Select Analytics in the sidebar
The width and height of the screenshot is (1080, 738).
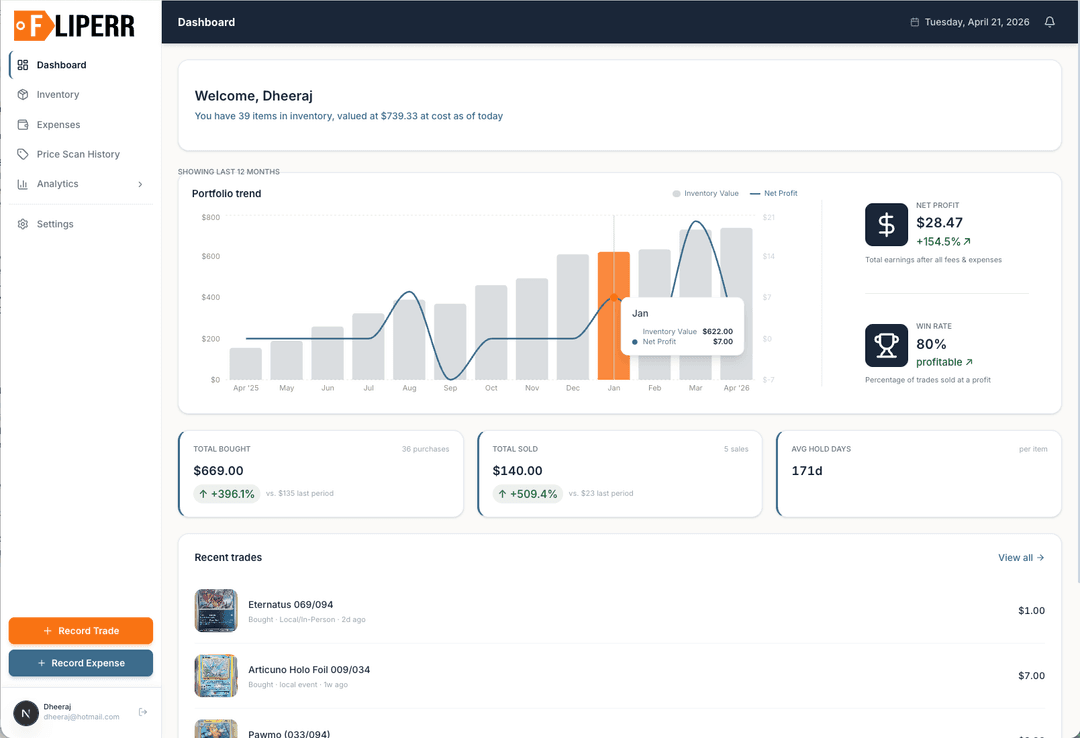81,184
